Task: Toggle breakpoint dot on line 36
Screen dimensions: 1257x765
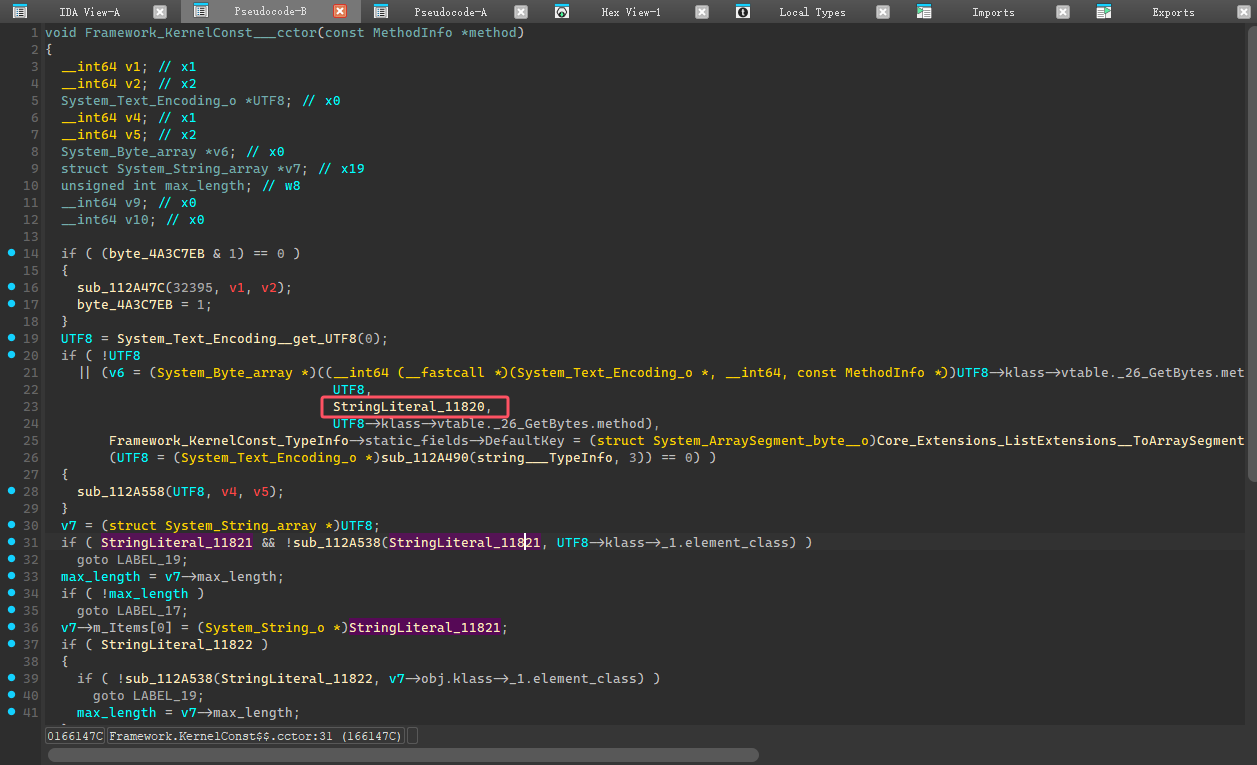Action: coord(9,627)
